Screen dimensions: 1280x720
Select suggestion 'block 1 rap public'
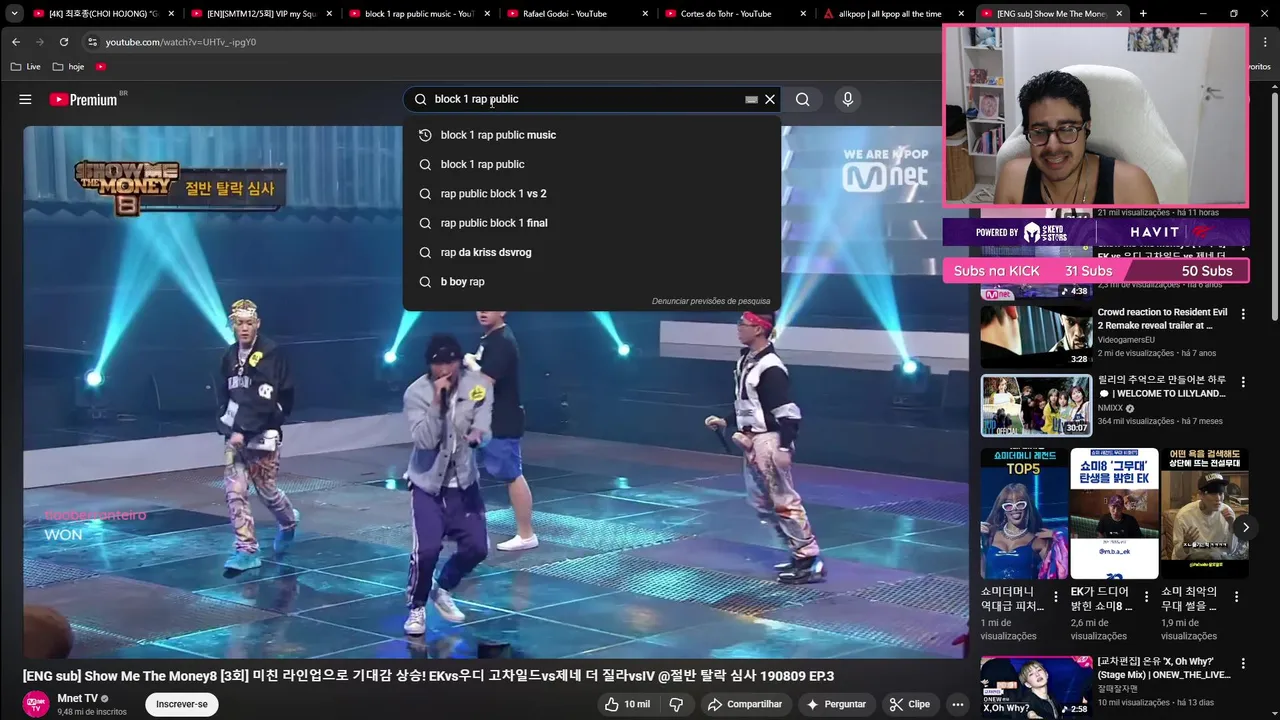(x=592, y=164)
